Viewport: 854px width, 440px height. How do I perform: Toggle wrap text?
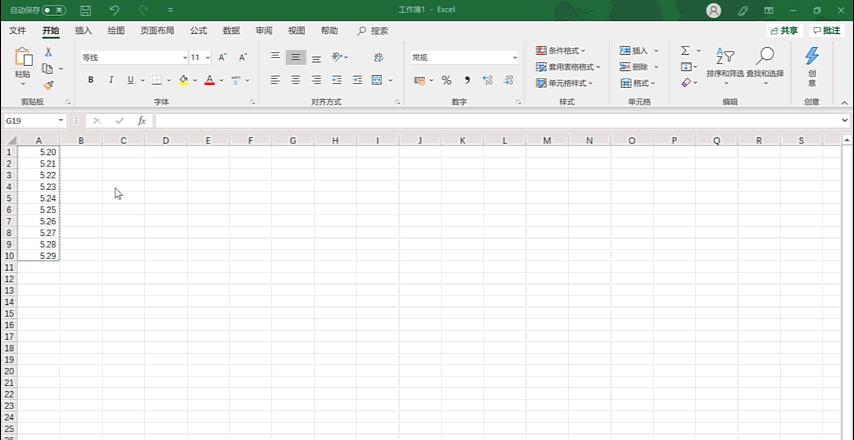pos(379,57)
